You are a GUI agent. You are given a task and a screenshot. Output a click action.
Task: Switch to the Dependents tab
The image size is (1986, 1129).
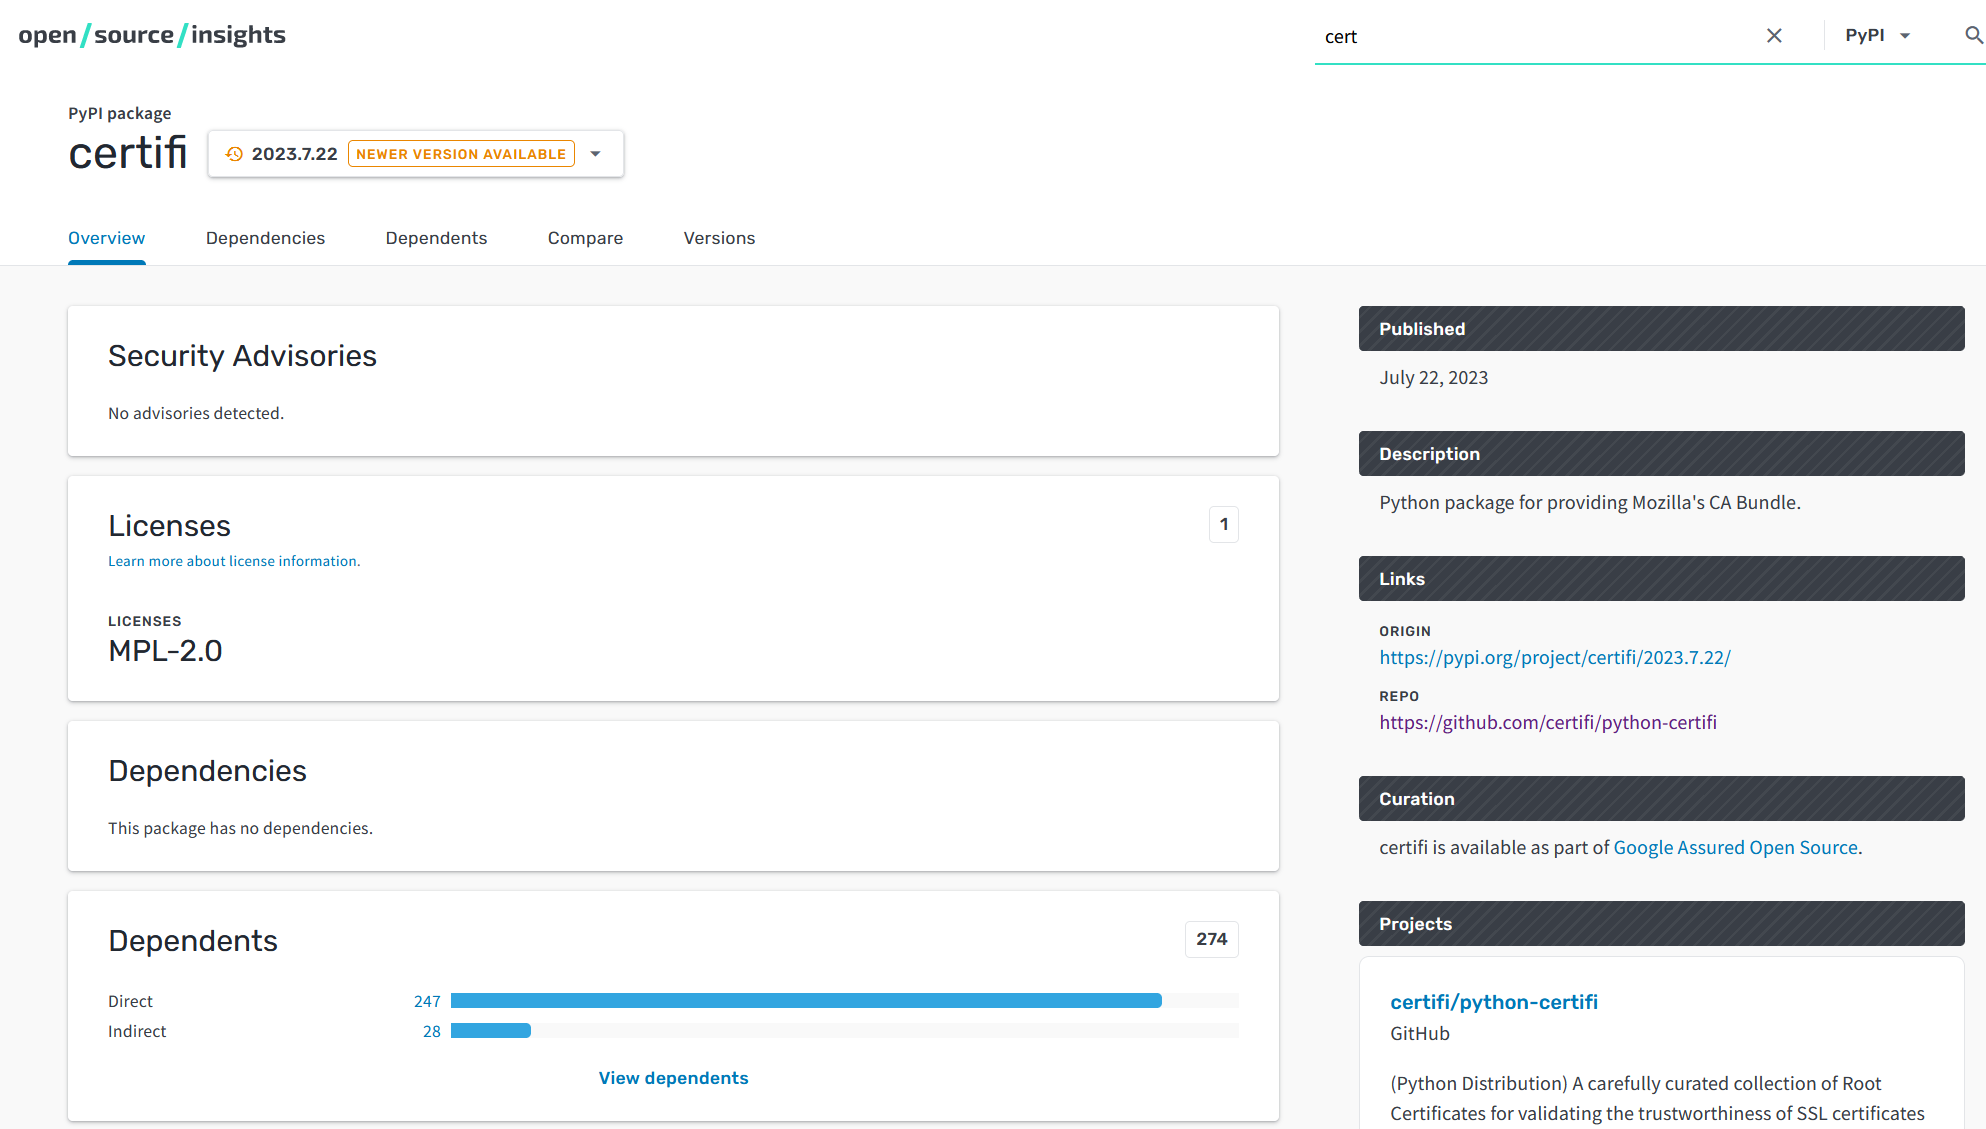point(436,238)
